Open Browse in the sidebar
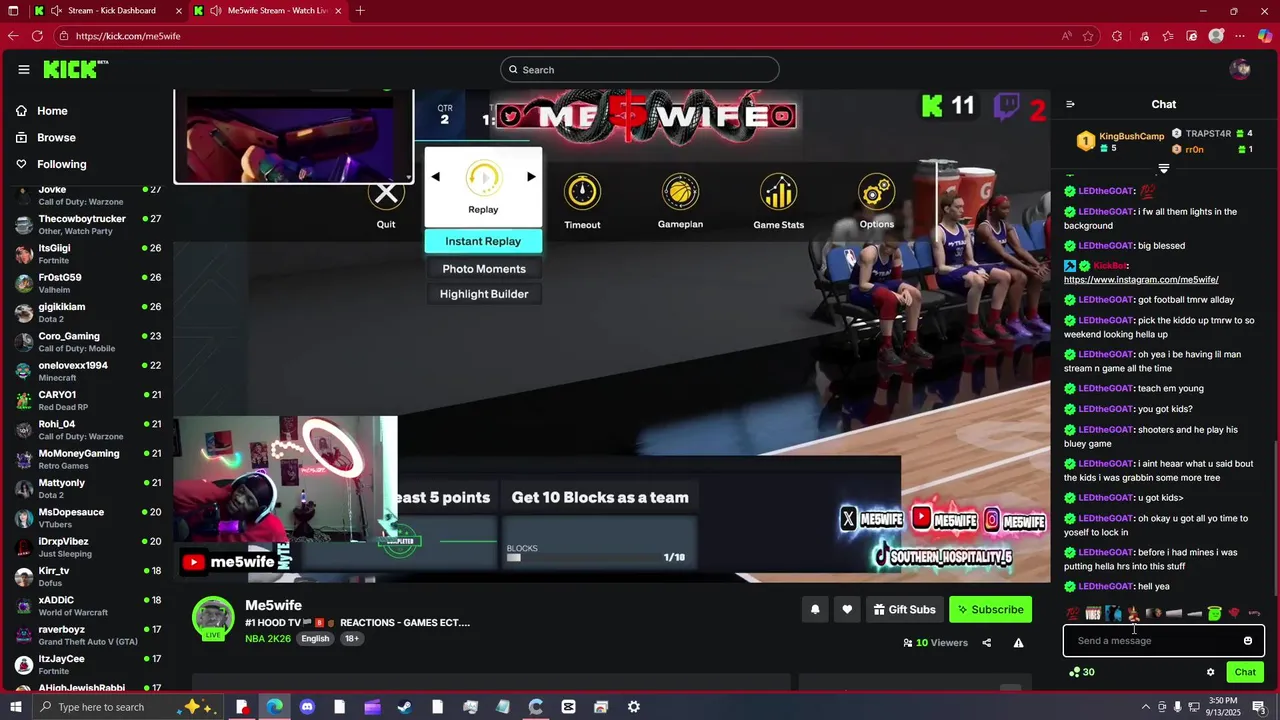This screenshot has height=720, width=1280. 56,138
